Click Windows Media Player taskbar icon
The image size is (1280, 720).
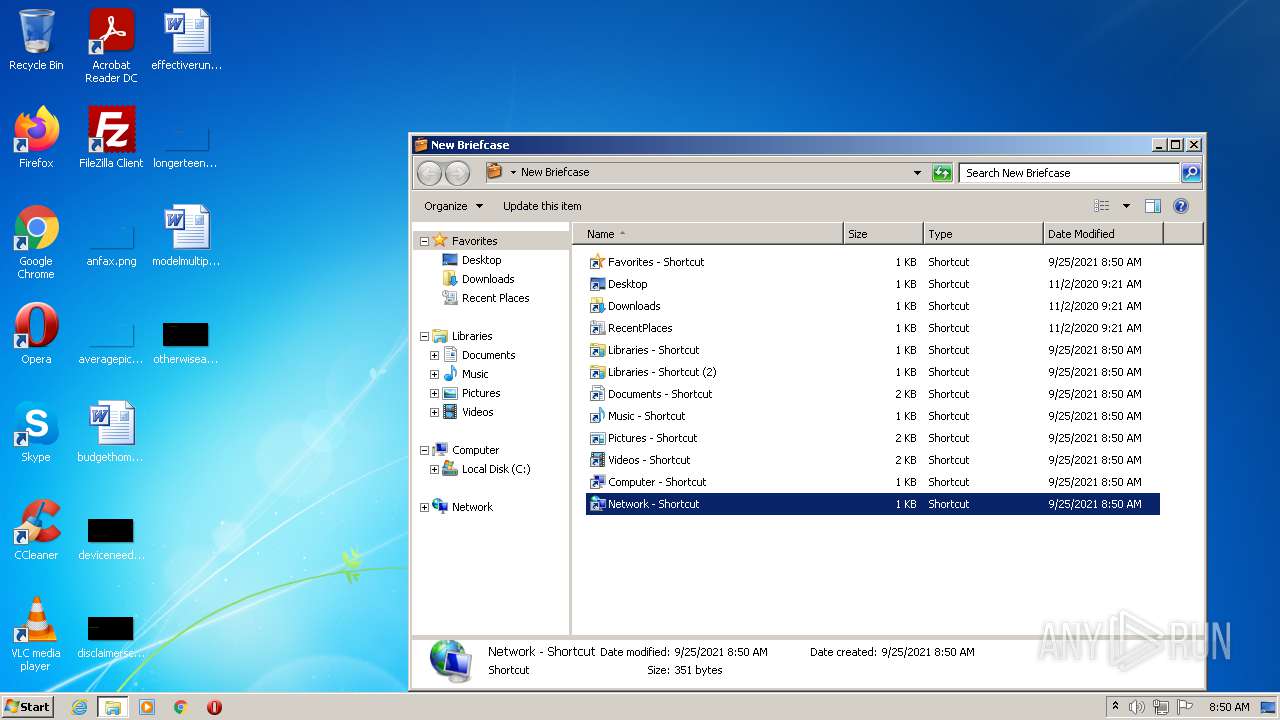point(146,707)
